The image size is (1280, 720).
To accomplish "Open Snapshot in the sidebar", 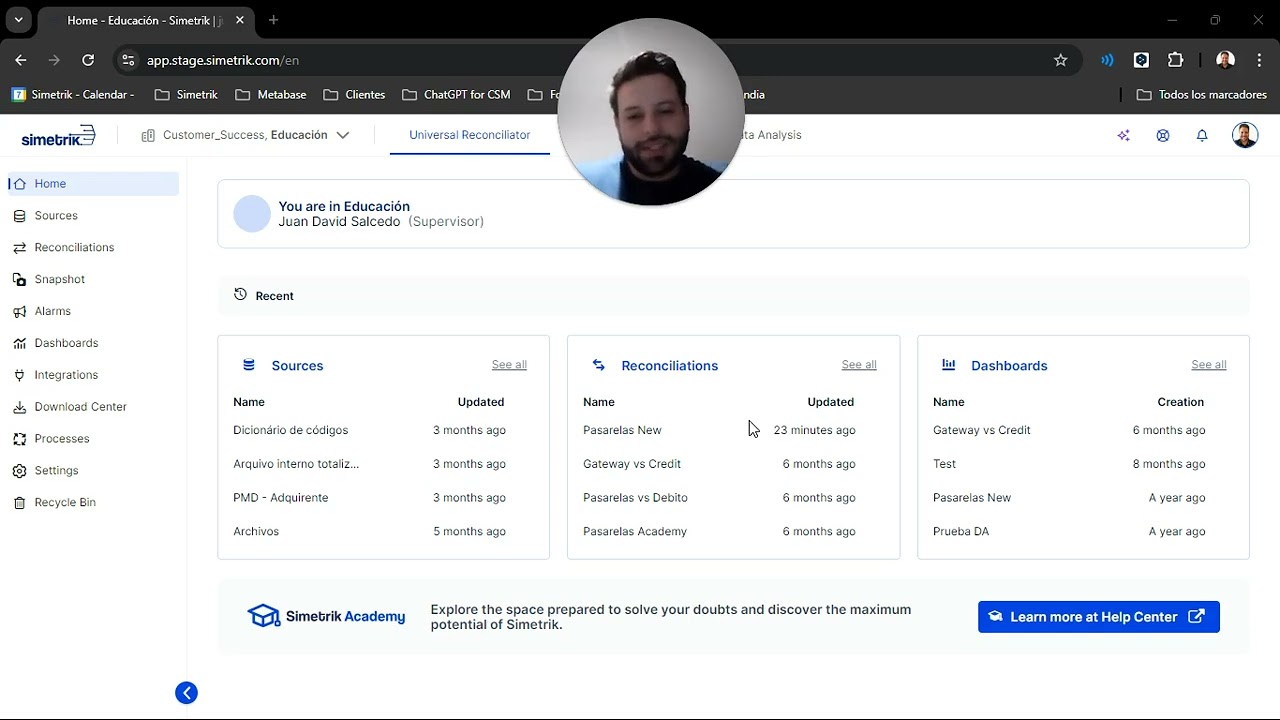I will point(59,280).
